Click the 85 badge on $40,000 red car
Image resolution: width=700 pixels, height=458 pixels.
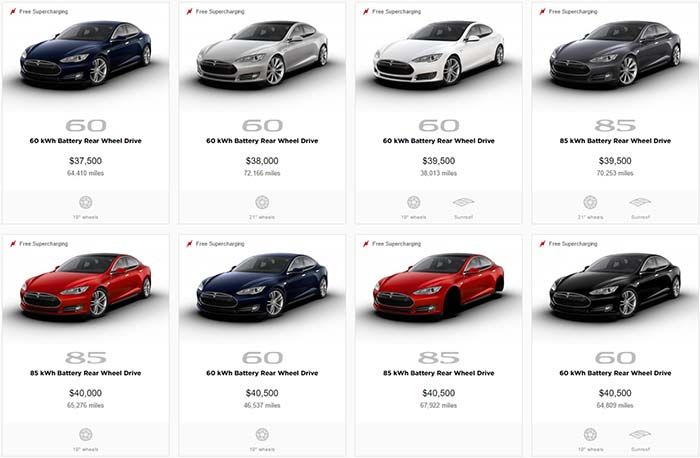(x=86, y=358)
